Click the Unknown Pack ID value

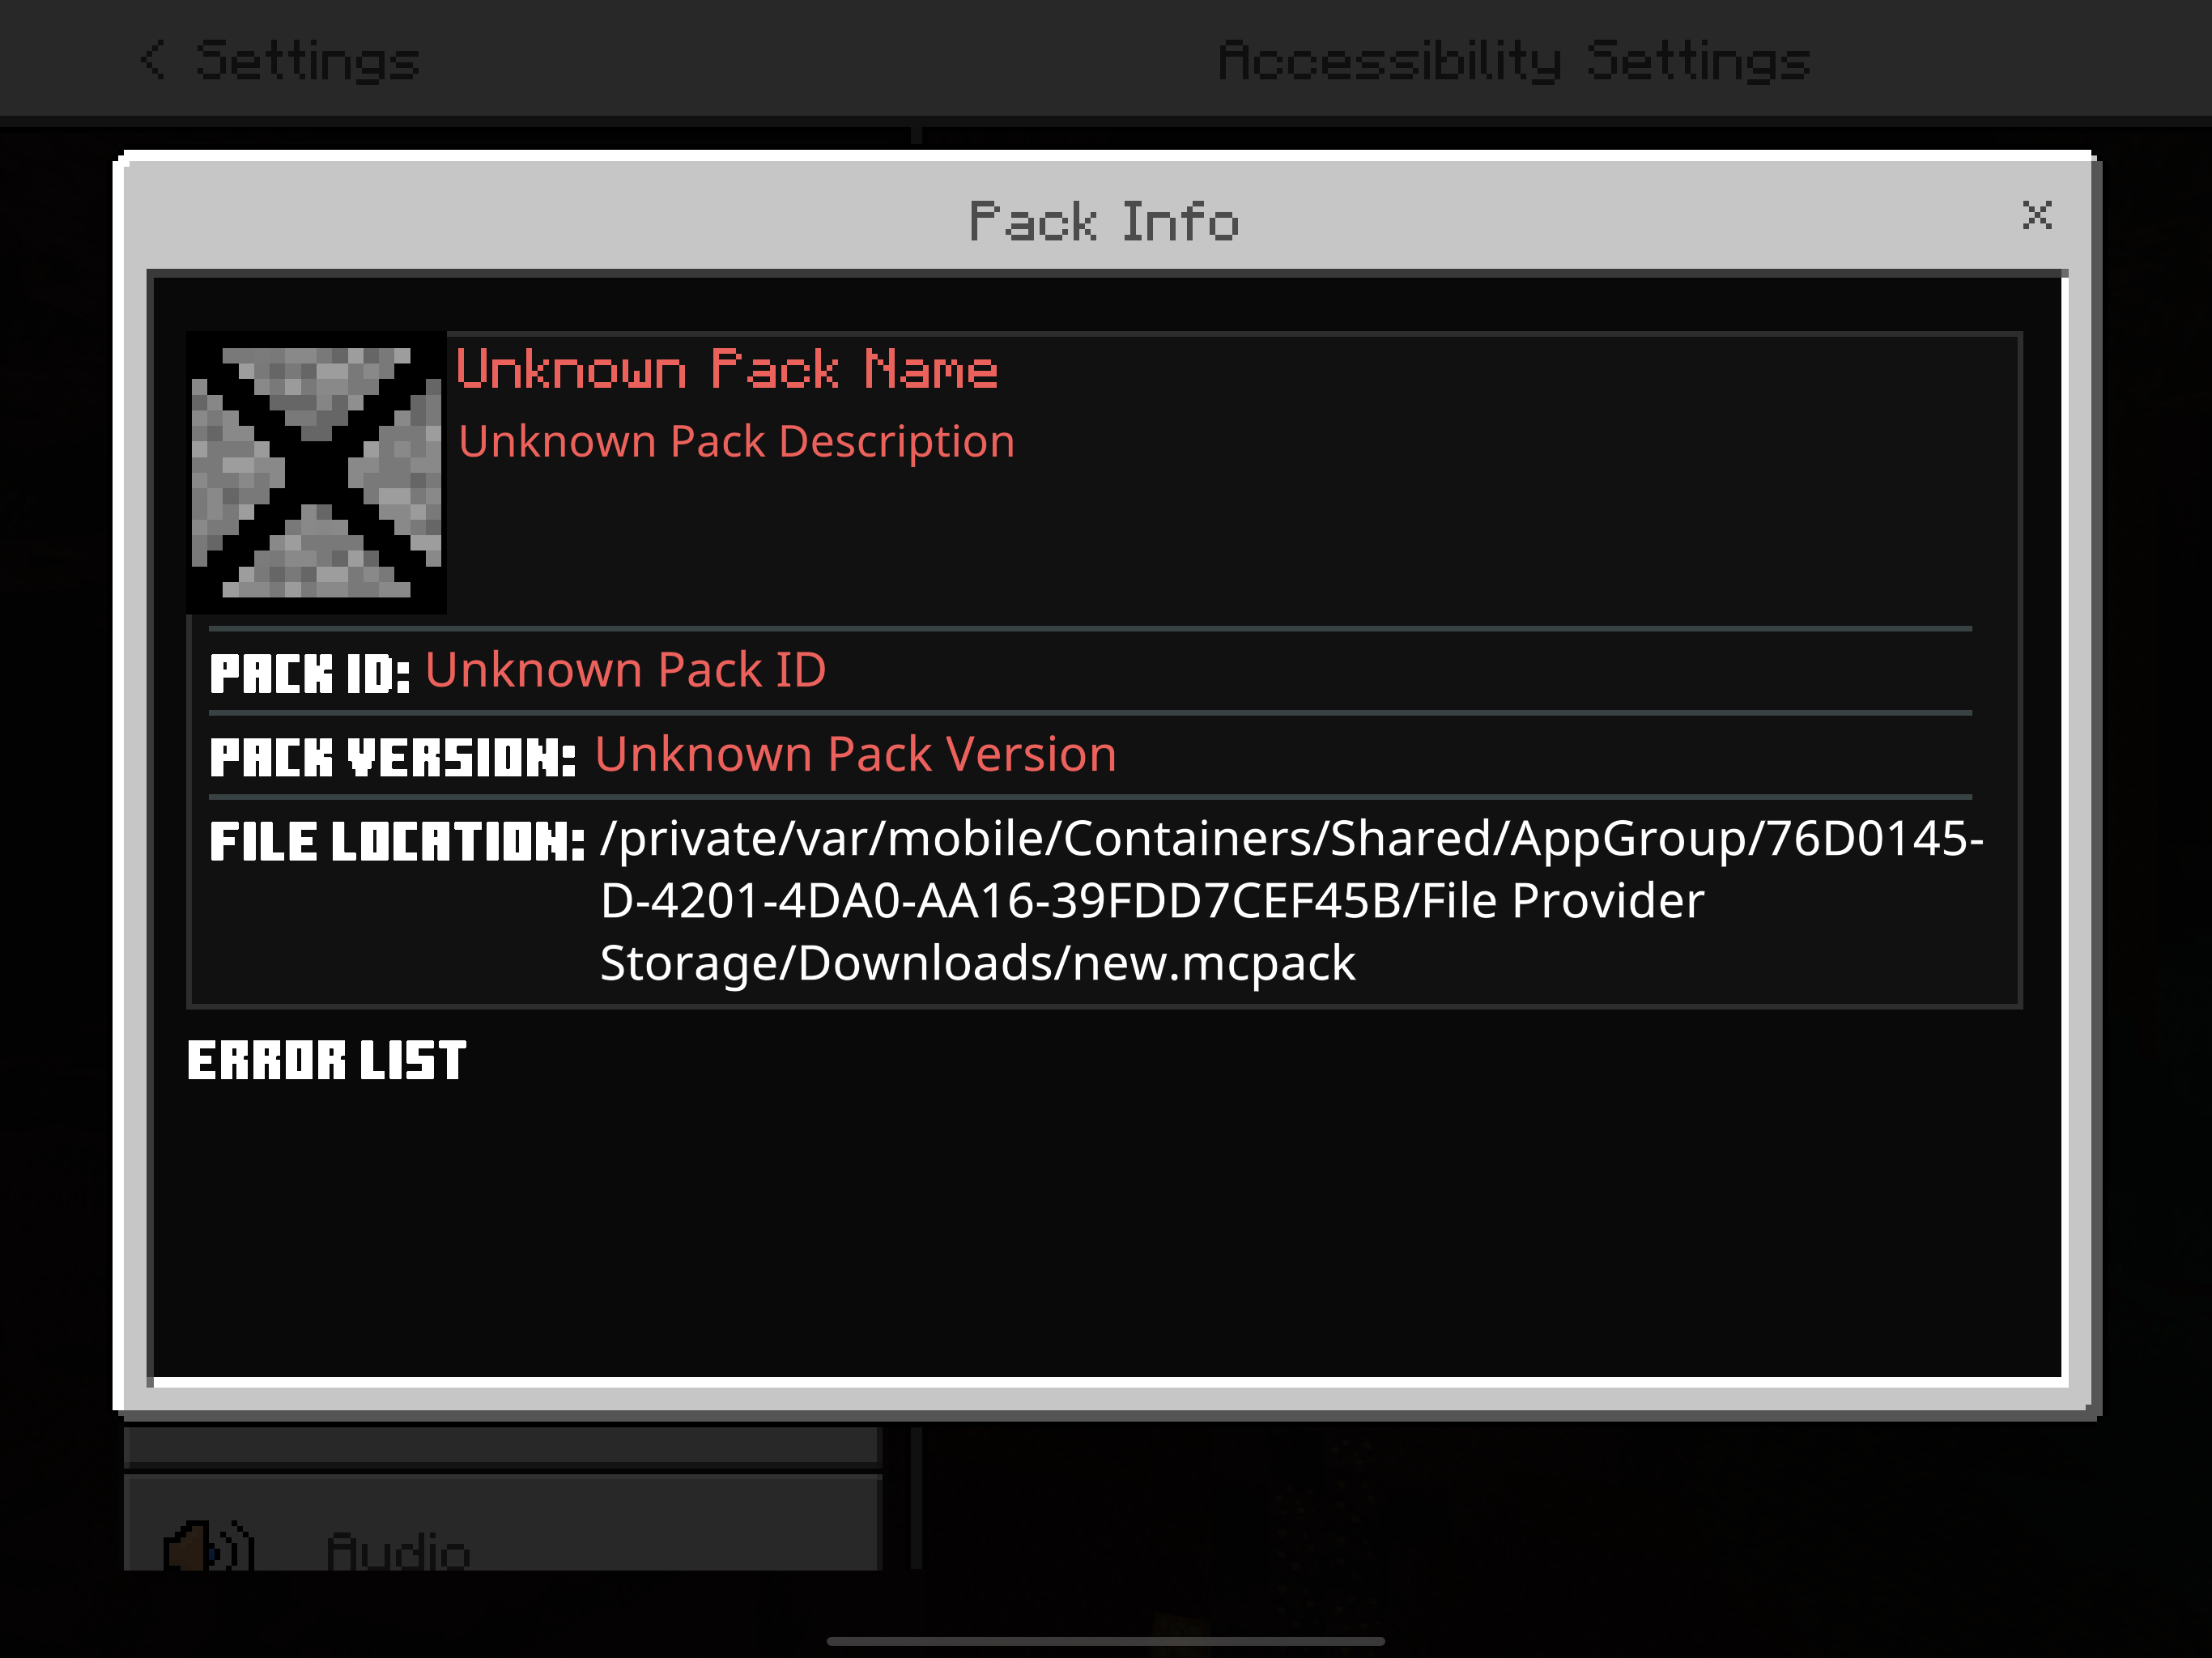(626, 670)
